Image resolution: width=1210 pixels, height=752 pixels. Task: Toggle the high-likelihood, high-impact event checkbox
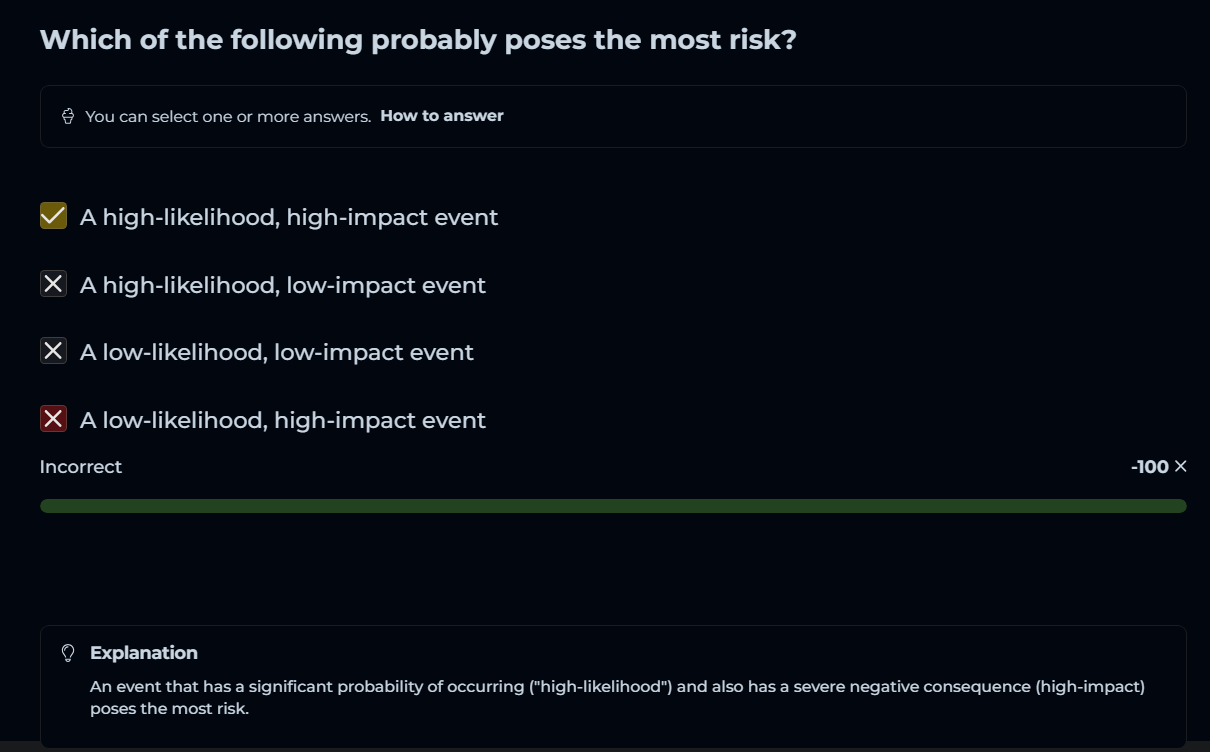pos(53,216)
